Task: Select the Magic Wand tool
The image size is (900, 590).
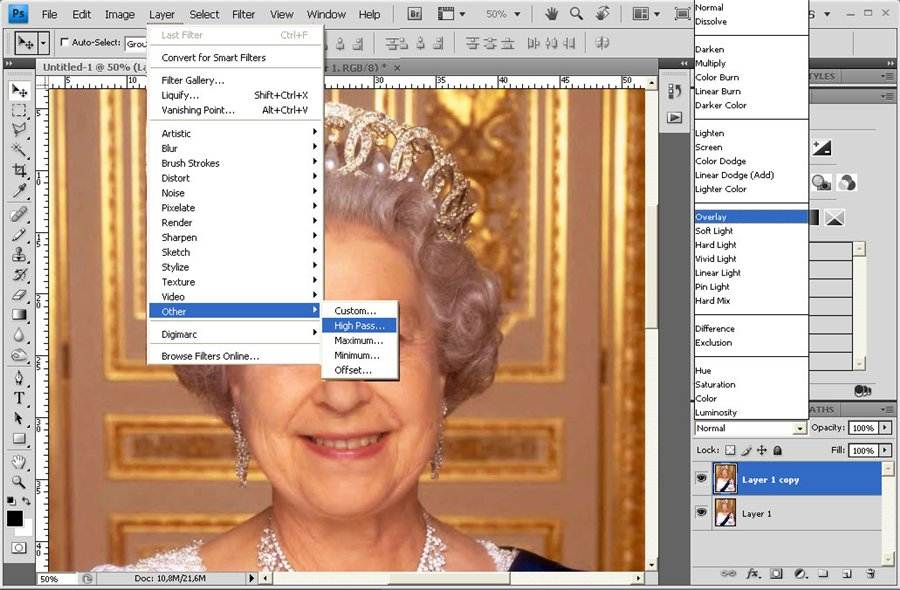Action: [19, 150]
